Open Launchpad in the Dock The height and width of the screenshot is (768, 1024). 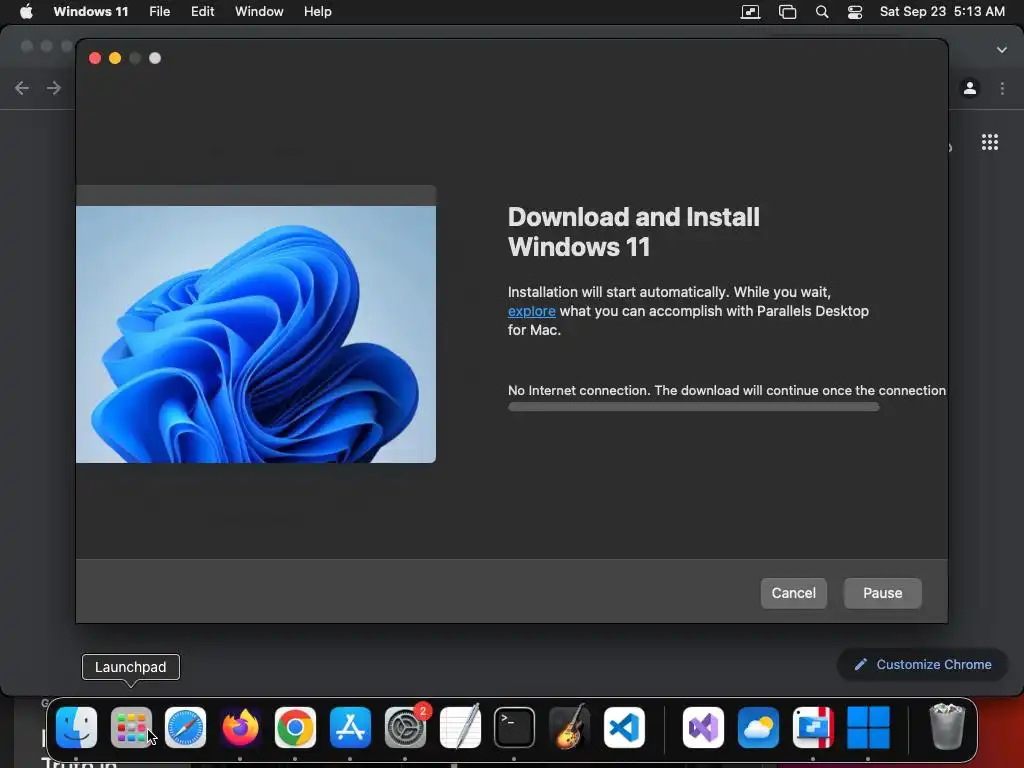pyautogui.click(x=131, y=727)
